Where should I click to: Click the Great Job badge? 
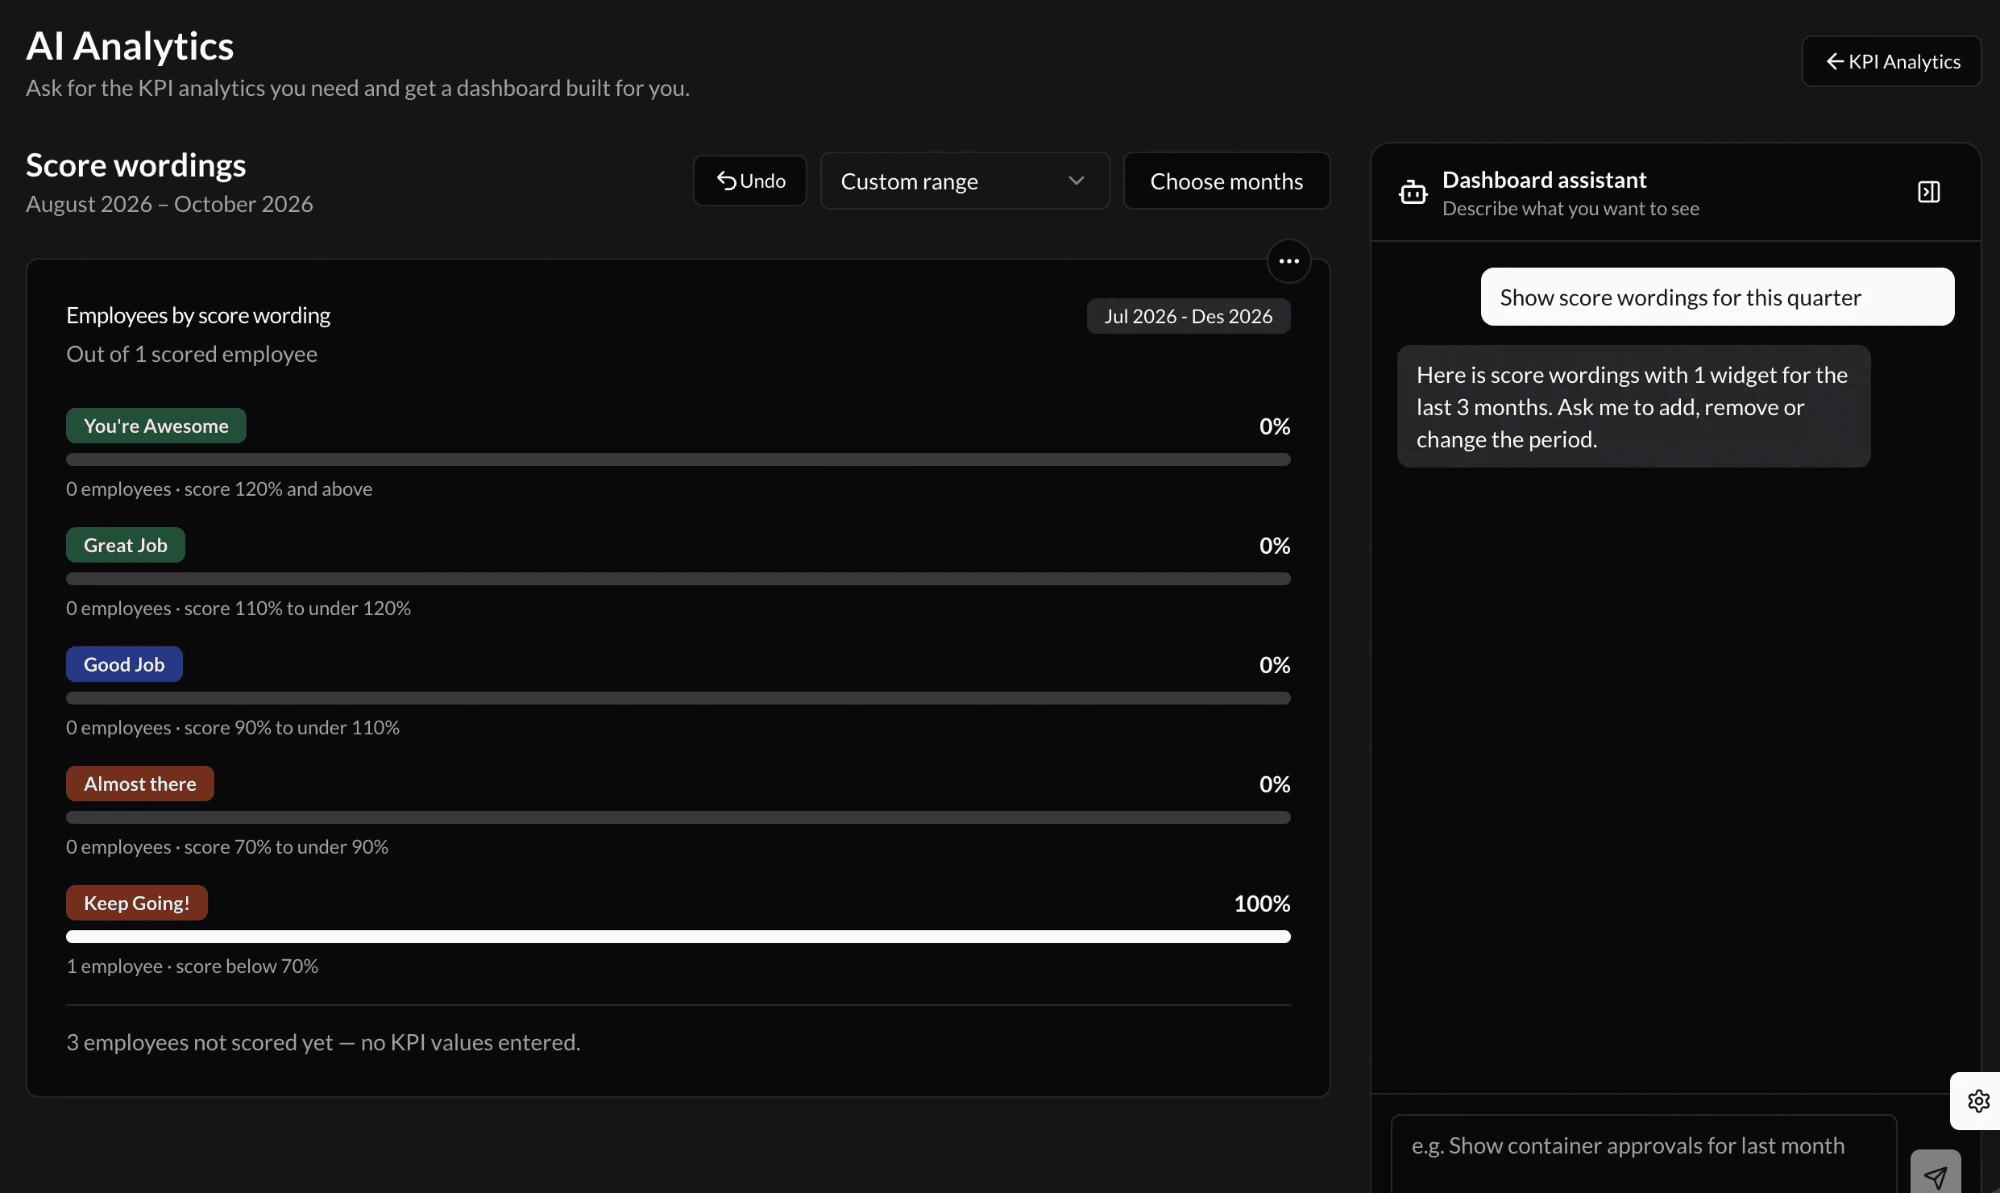click(x=125, y=545)
